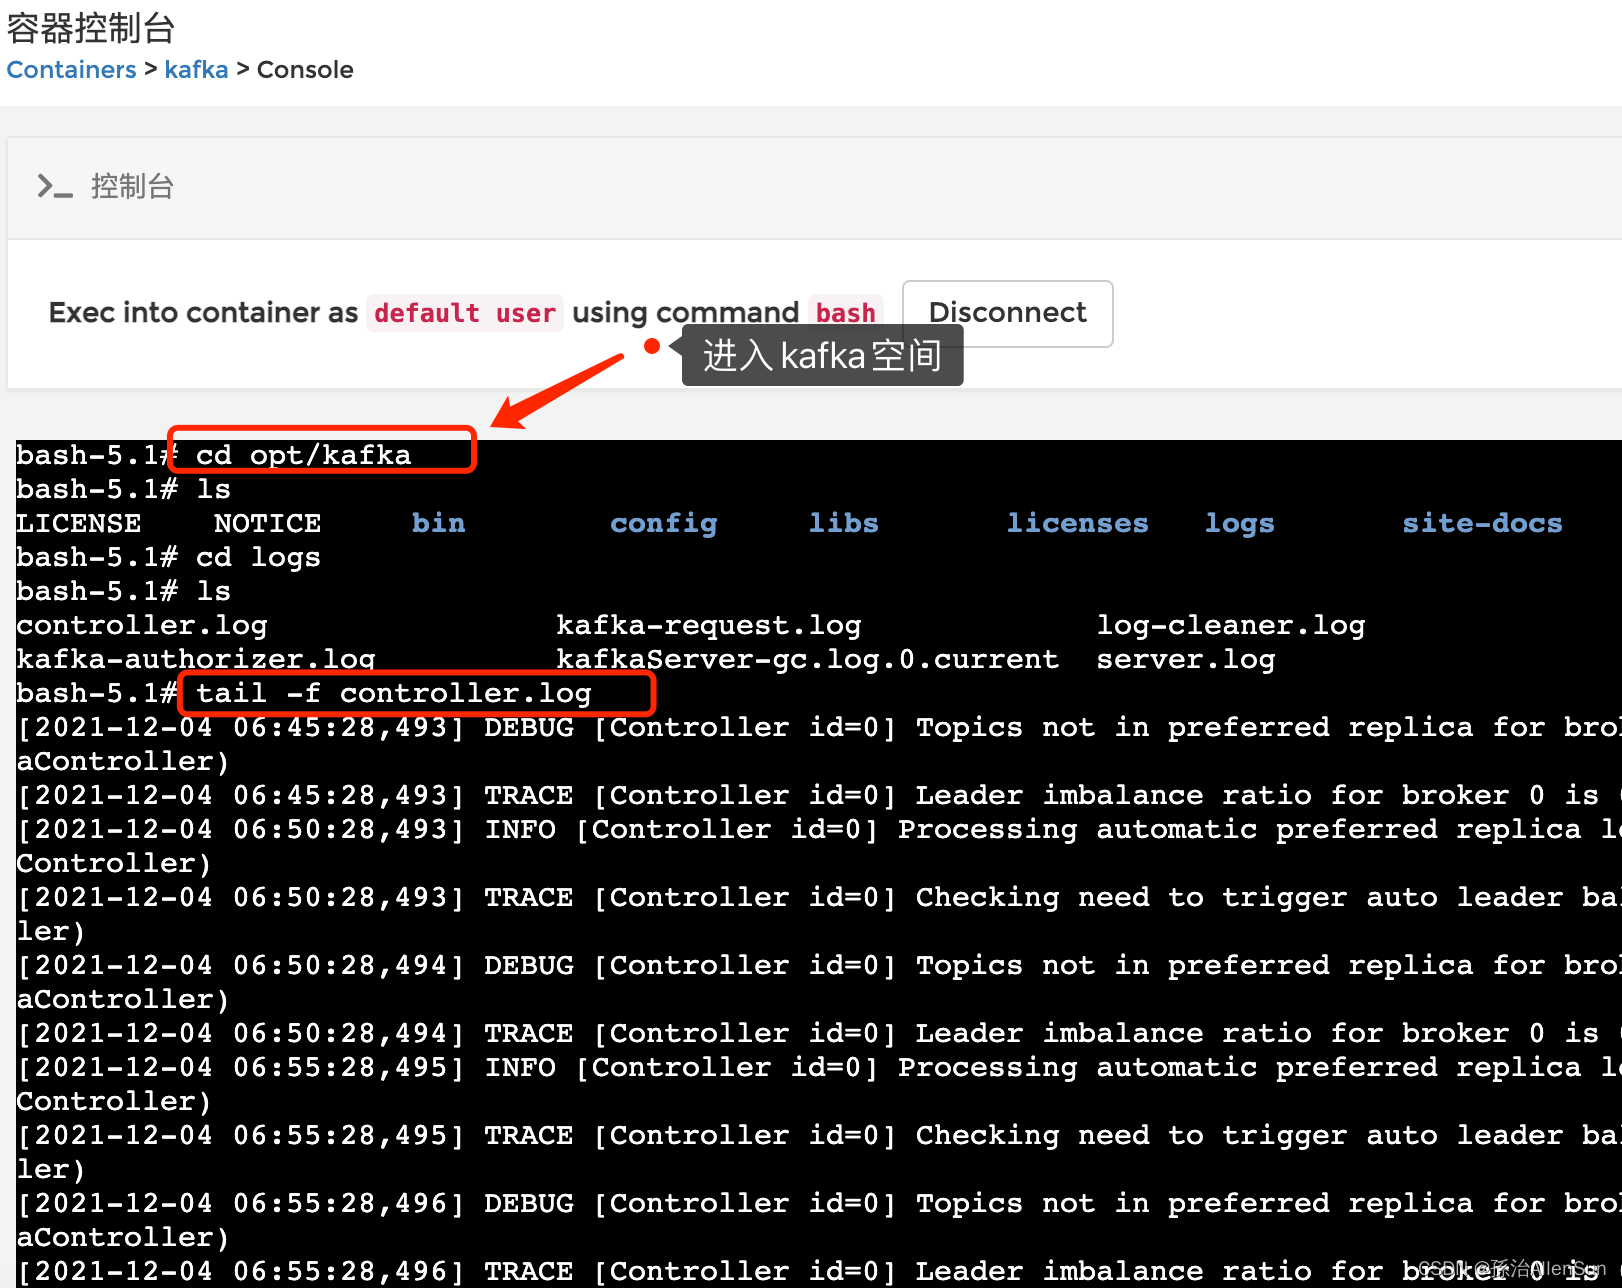Viewport: 1622px width, 1288px height.
Task: Focus the terminal console area
Action: pos(819,864)
